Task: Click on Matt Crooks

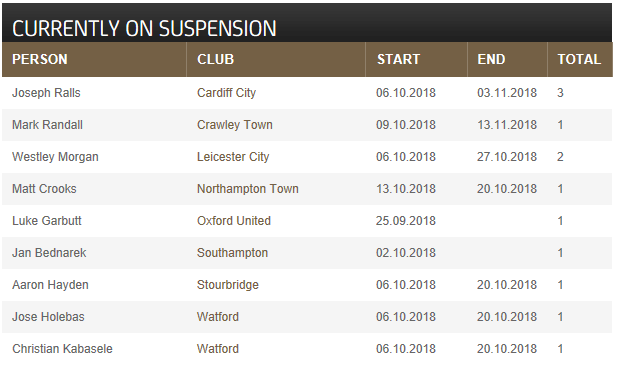Action: click(x=44, y=189)
